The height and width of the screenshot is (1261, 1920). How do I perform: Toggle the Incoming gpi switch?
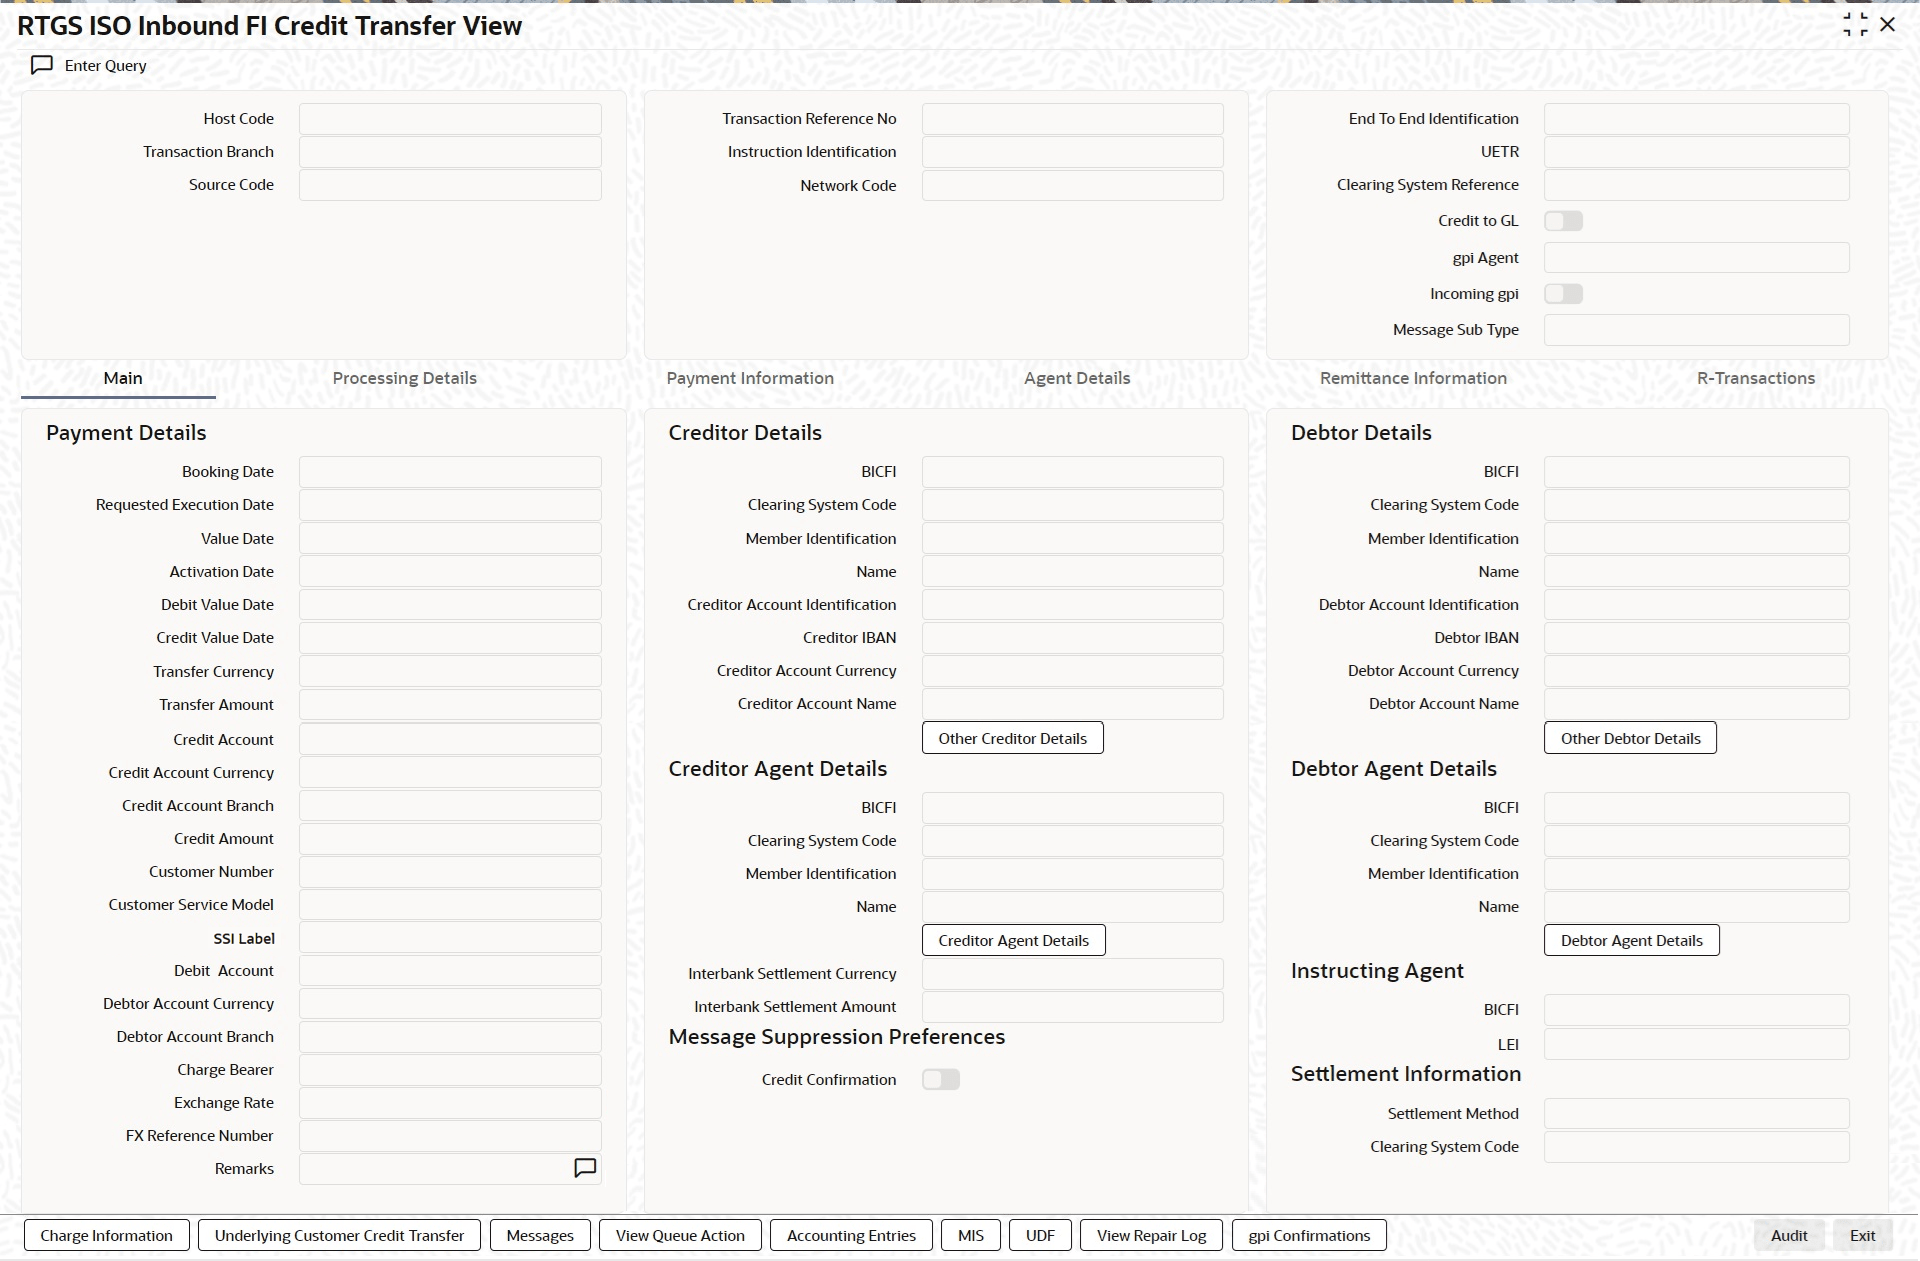[x=1563, y=294]
